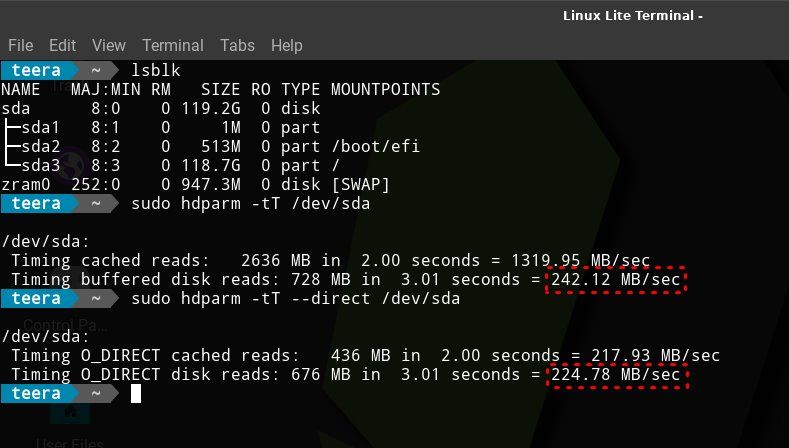
Task: Click the sudo hdparm -tT --direct command
Action: pos(295,298)
